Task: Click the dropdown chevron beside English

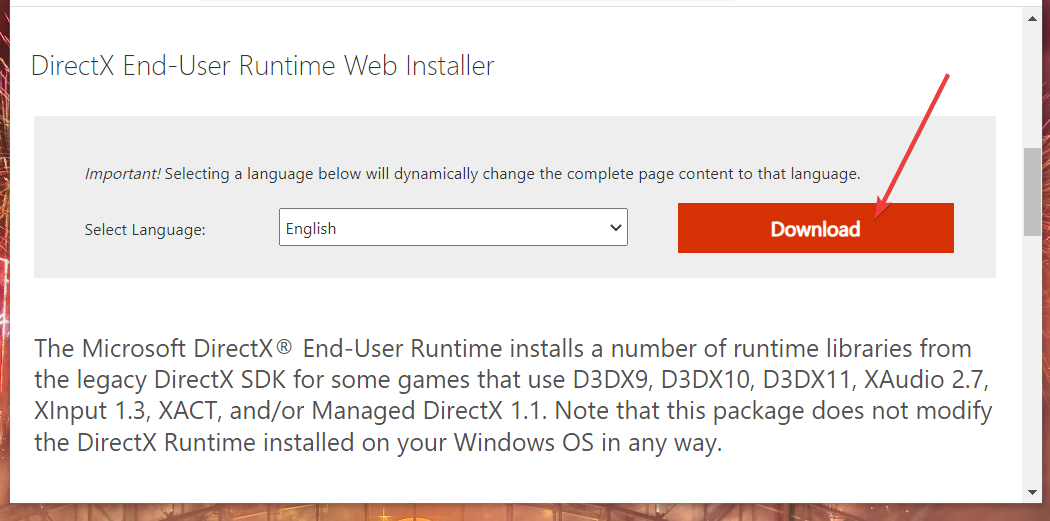Action: pyautogui.click(x=615, y=228)
